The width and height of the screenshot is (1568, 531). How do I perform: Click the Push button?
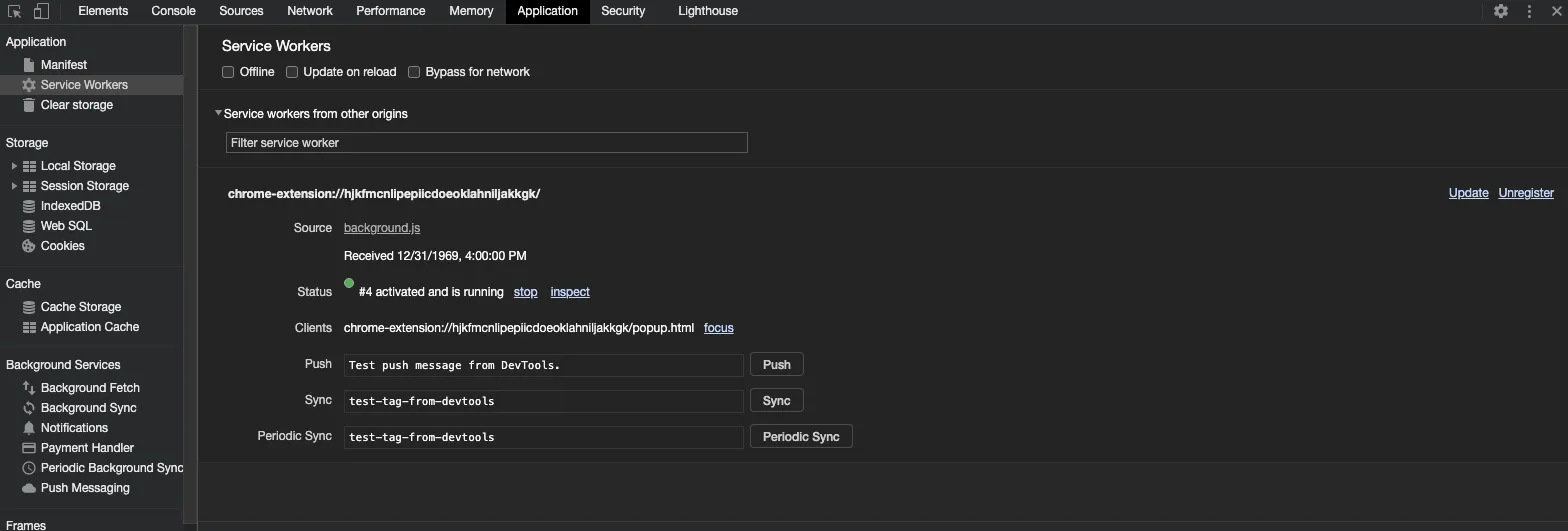777,365
